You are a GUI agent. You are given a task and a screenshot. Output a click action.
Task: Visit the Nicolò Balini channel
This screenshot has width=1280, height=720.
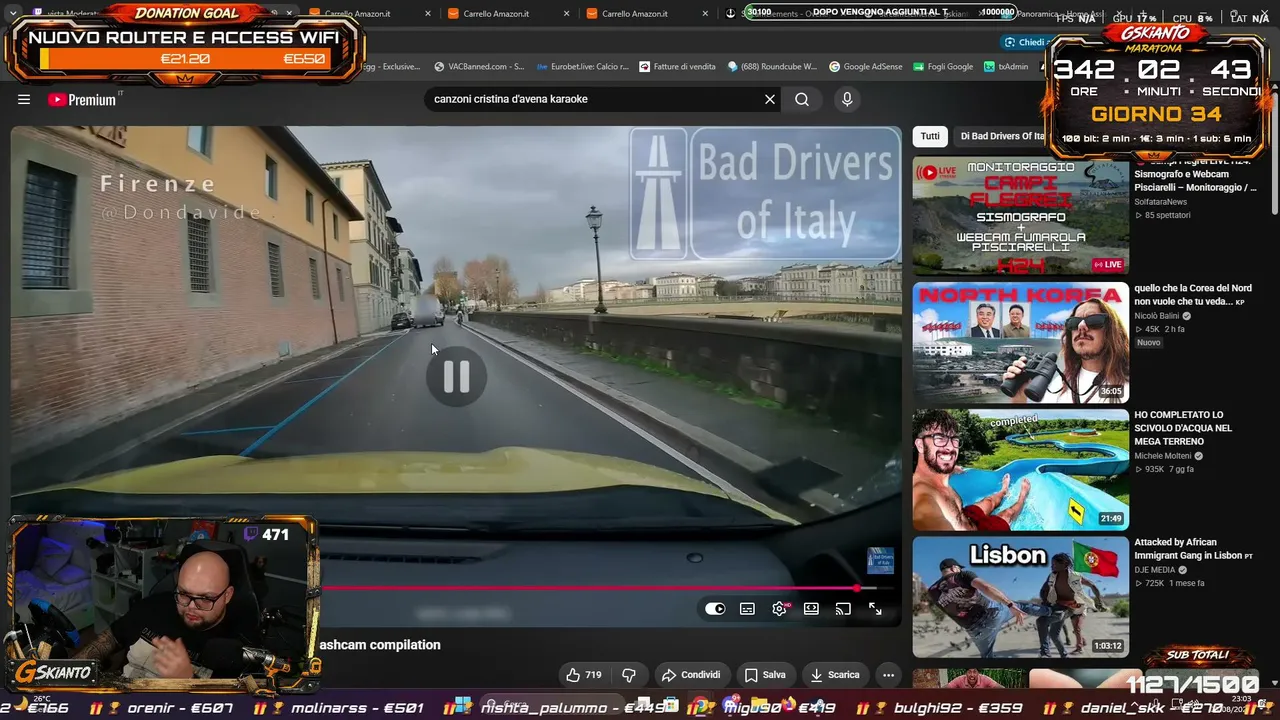(x=1162, y=316)
